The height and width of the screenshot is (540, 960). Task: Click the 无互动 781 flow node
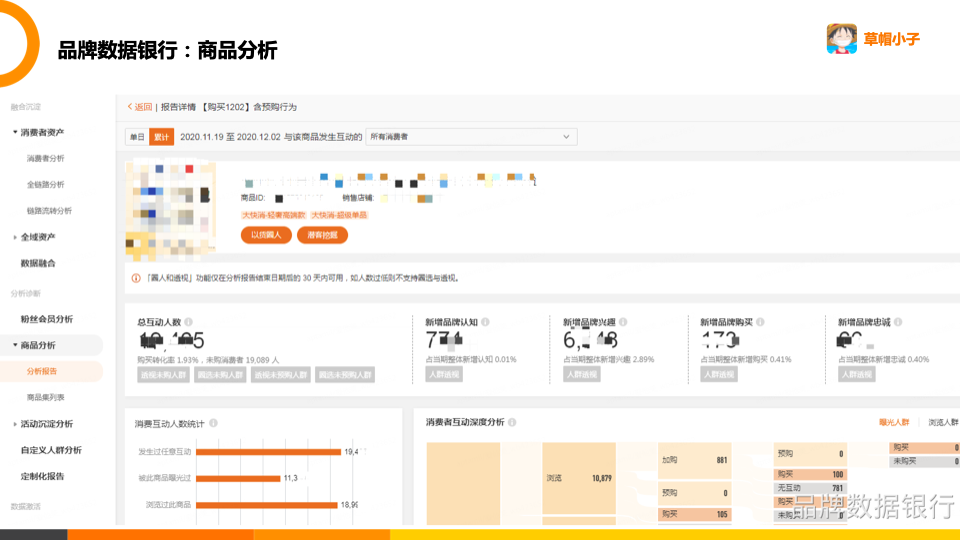coord(810,488)
